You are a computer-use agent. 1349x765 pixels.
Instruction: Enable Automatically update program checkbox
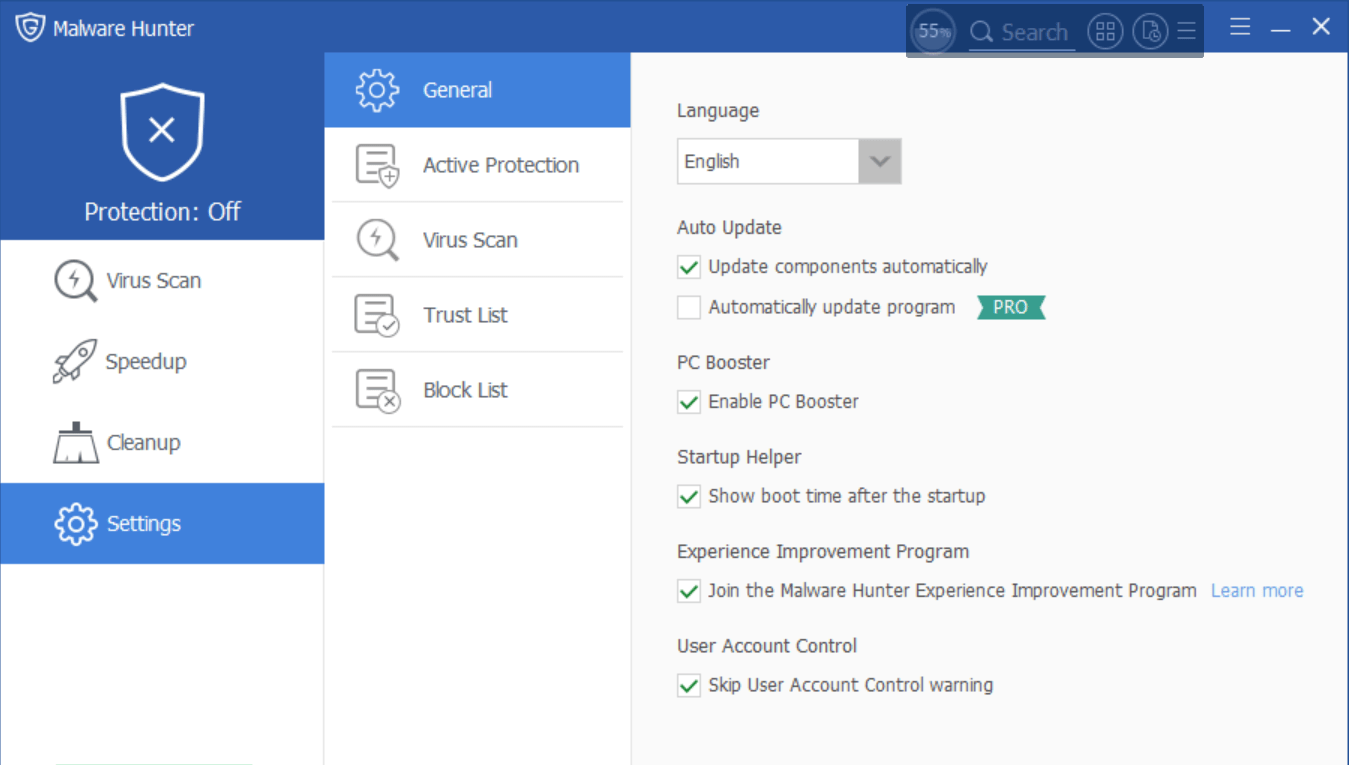point(689,308)
